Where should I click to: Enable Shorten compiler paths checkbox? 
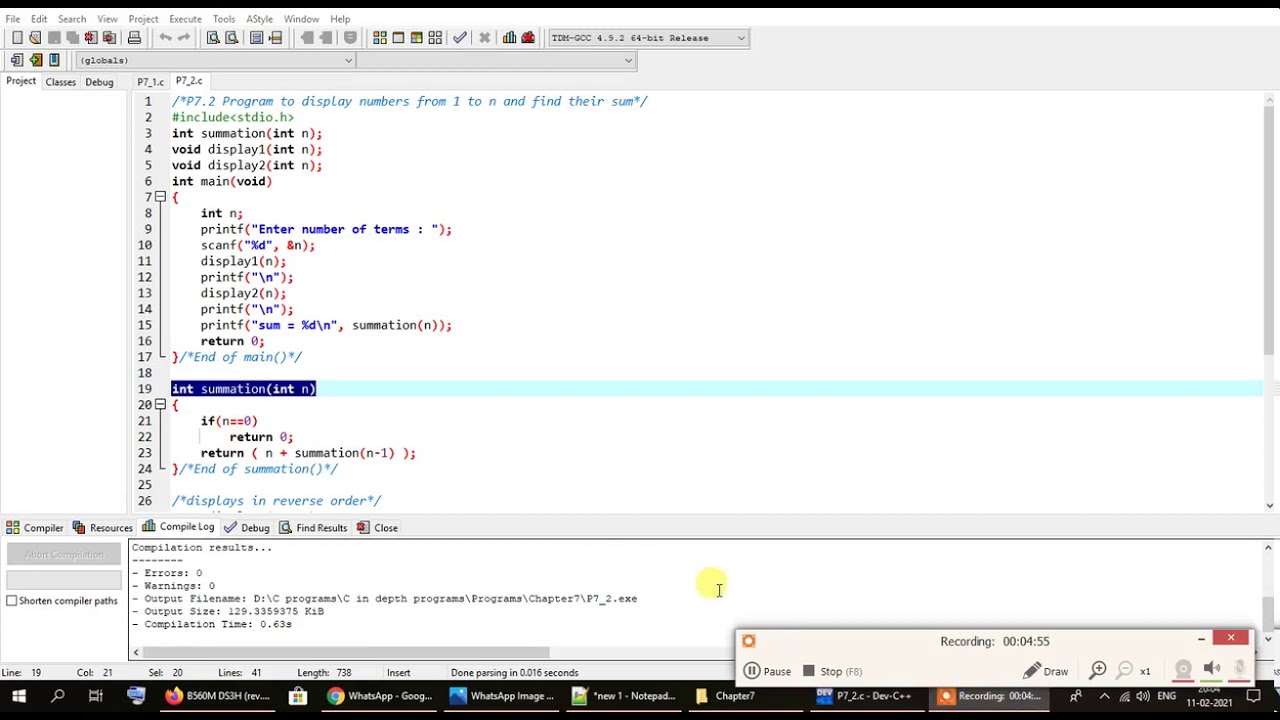[12, 601]
